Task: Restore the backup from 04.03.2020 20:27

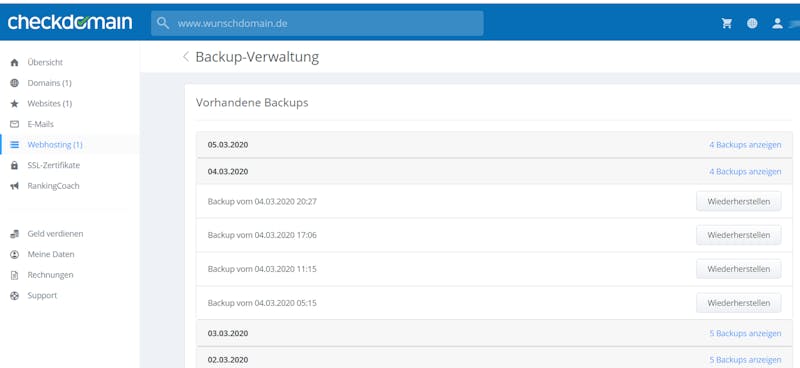Action: tap(738, 202)
